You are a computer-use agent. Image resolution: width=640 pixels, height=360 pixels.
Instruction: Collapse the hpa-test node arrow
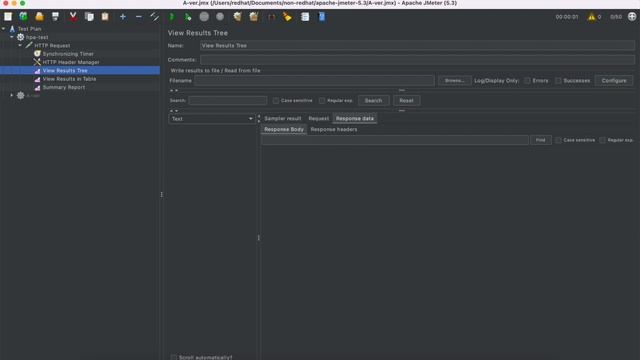click(x=12, y=37)
